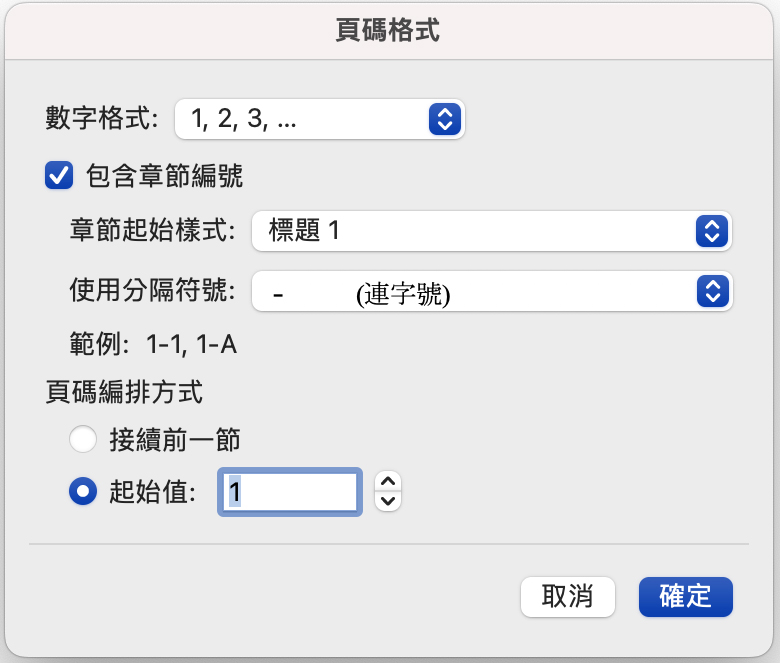
Task: Click the blue chevron on 數字格式 popup
Action: [x=443, y=119]
